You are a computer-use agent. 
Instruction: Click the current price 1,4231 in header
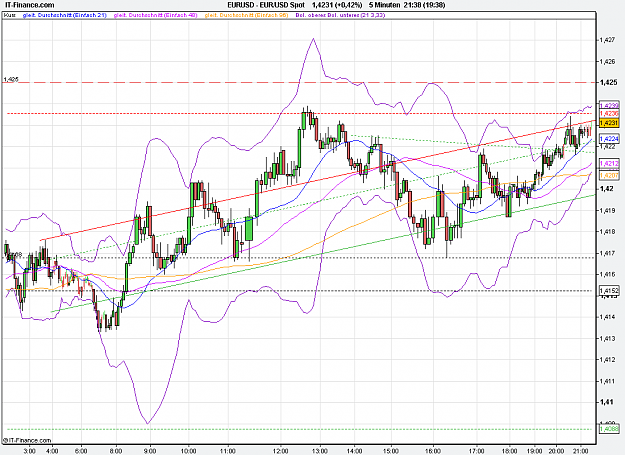(x=322, y=5)
